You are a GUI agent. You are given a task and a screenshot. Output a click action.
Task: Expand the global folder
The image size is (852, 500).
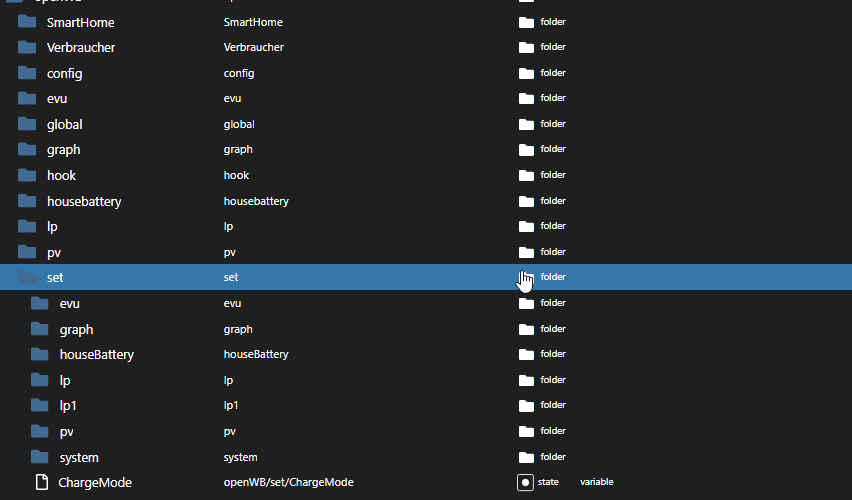tap(27, 124)
